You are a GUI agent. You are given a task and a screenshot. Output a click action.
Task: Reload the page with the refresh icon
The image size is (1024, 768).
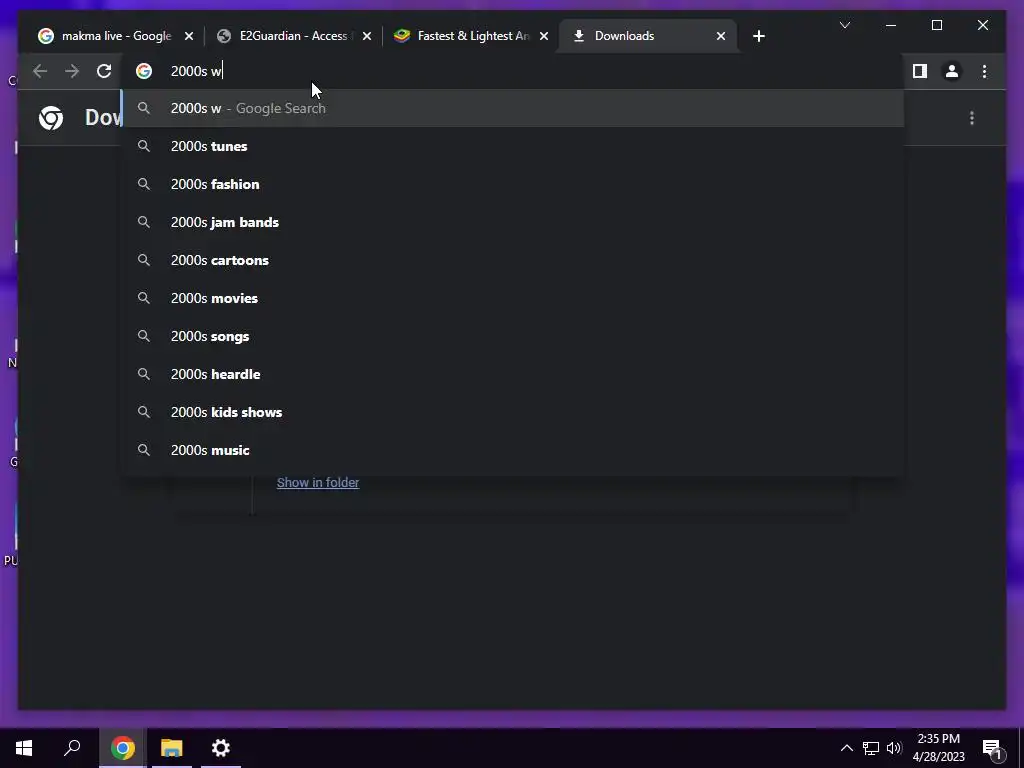pos(104,71)
